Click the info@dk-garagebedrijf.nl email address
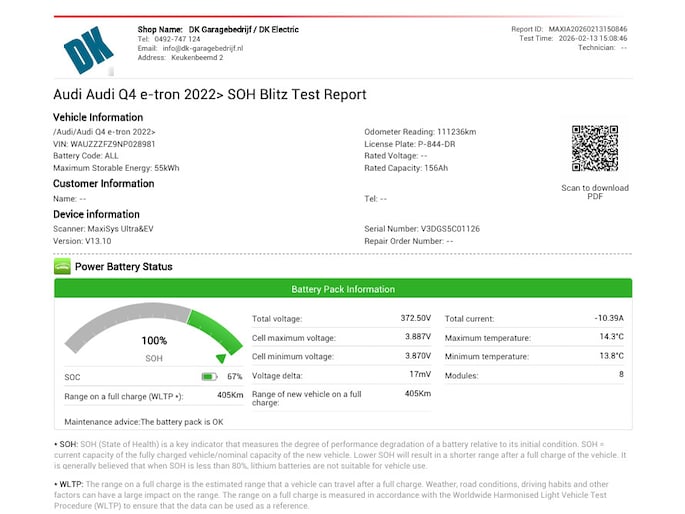 [x=206, y=49]
